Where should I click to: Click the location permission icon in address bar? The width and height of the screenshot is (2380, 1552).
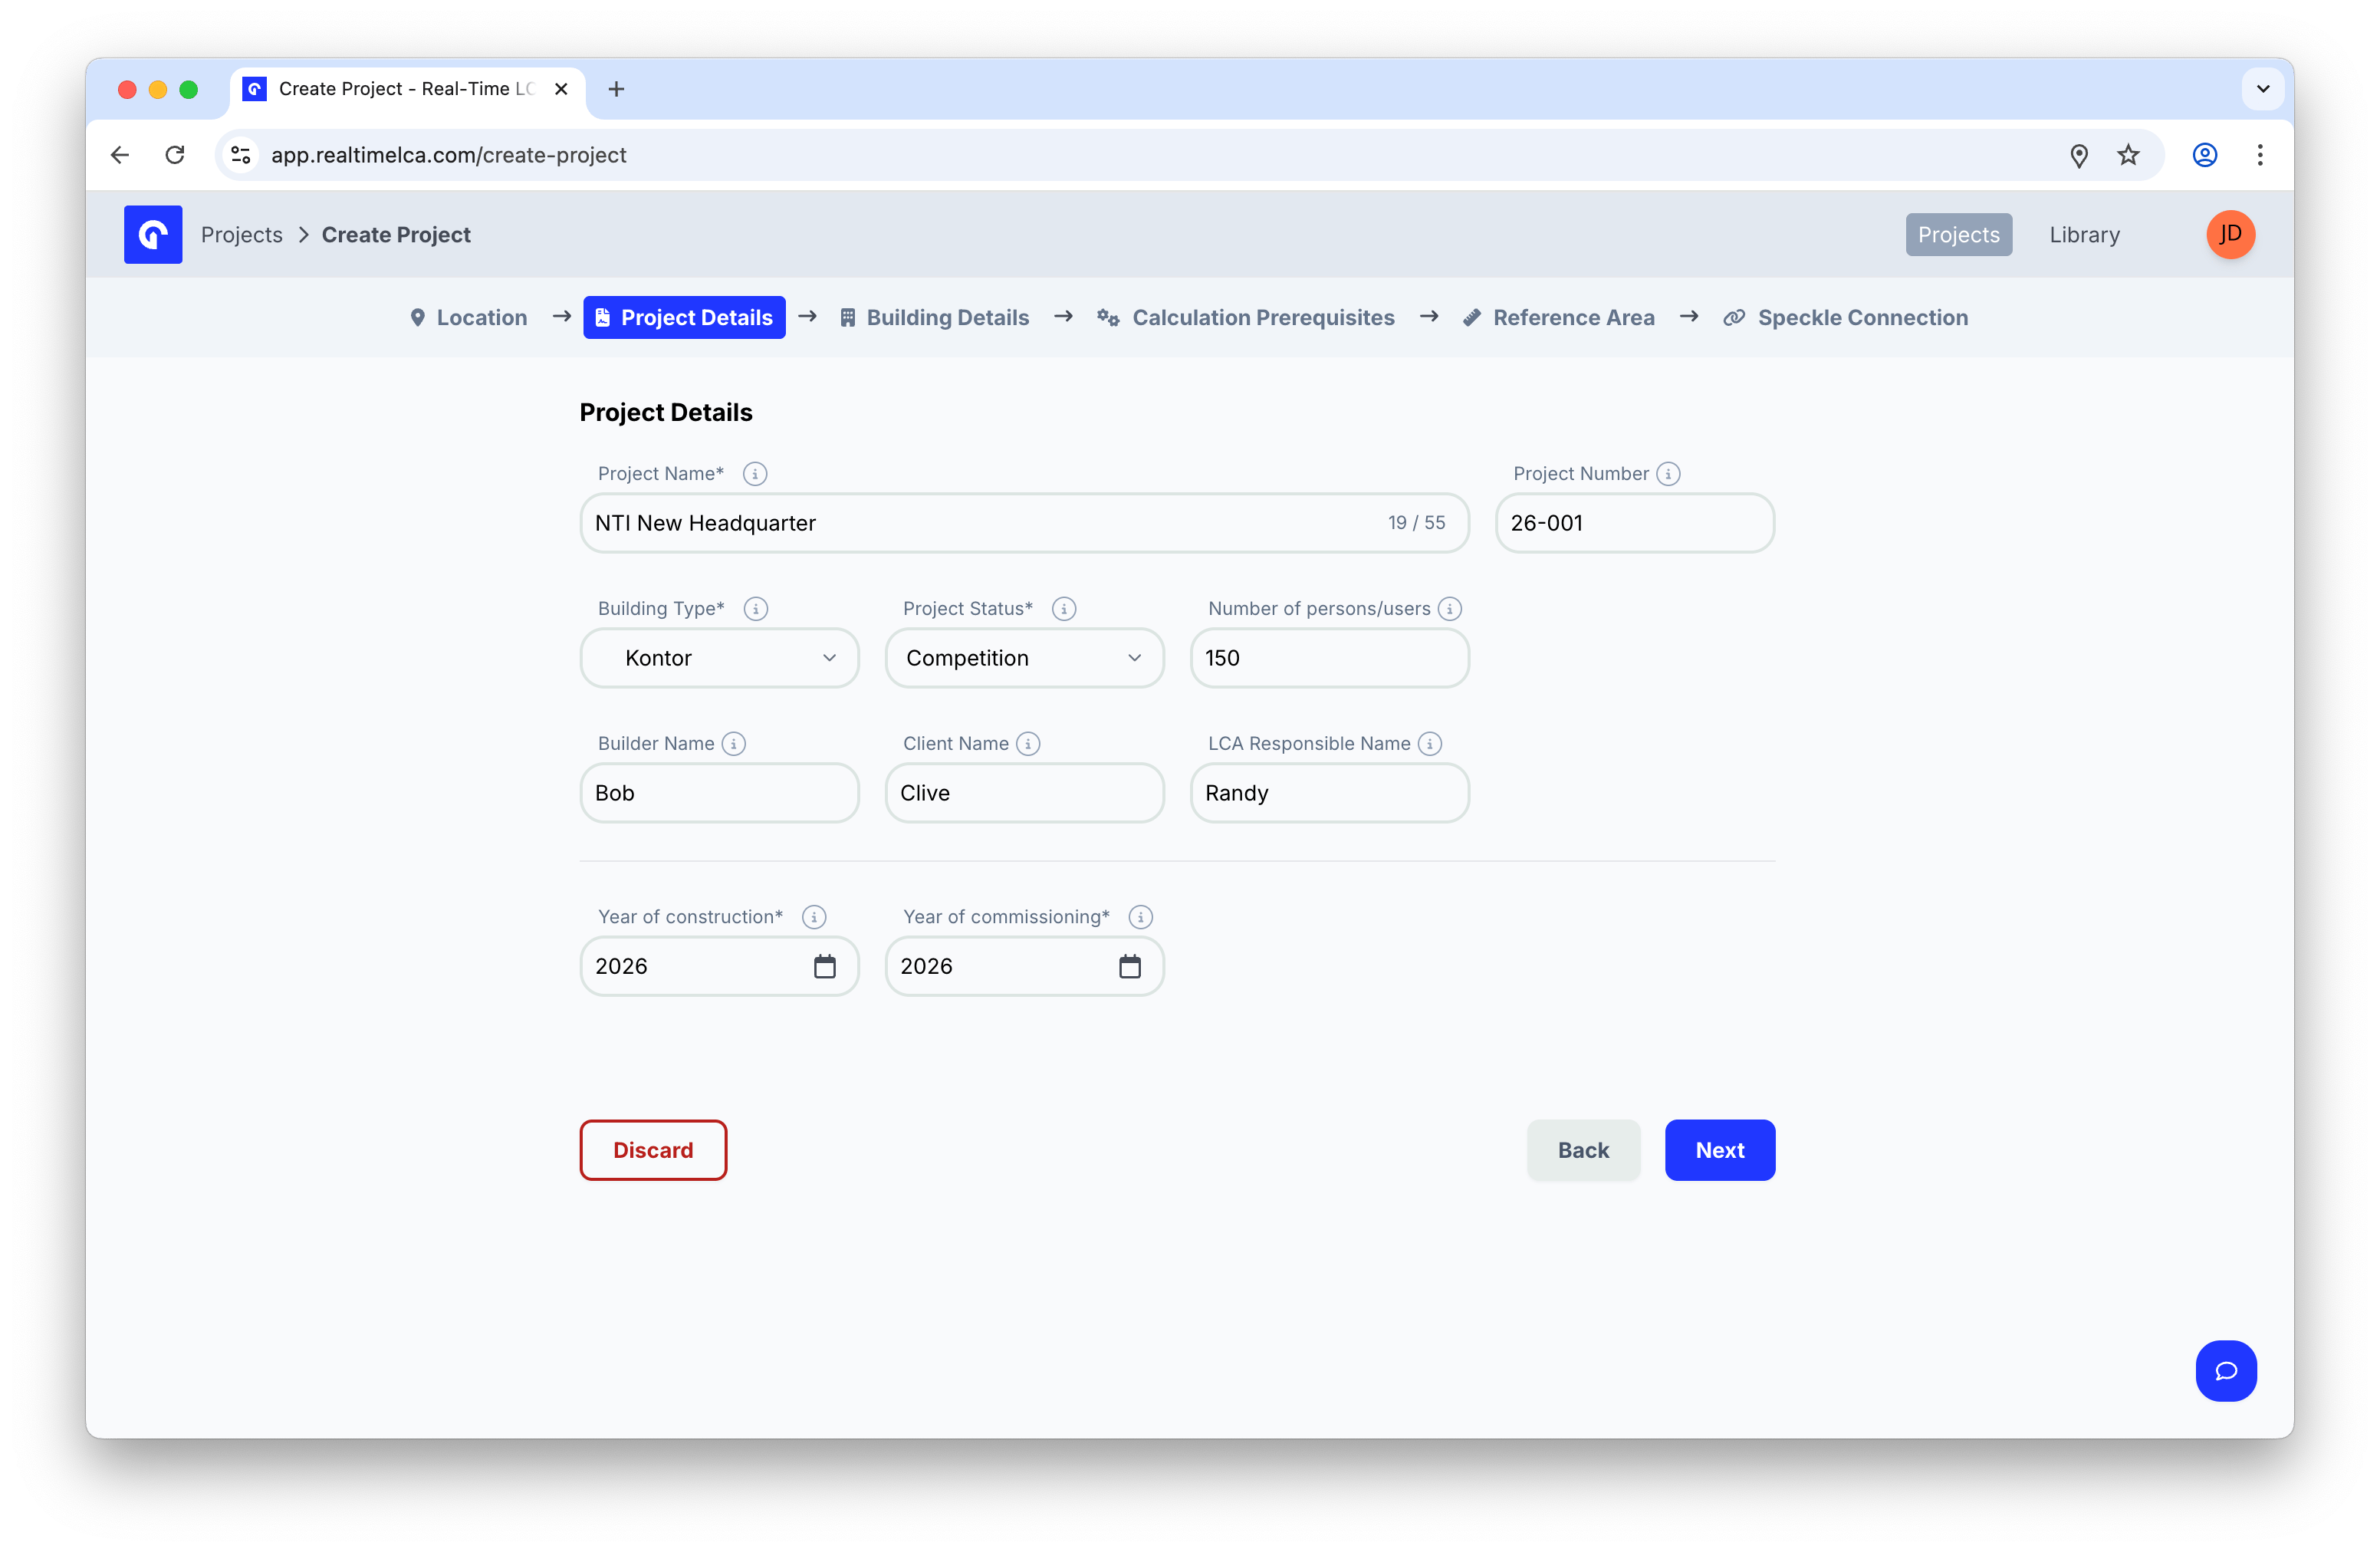point(2079,155)
